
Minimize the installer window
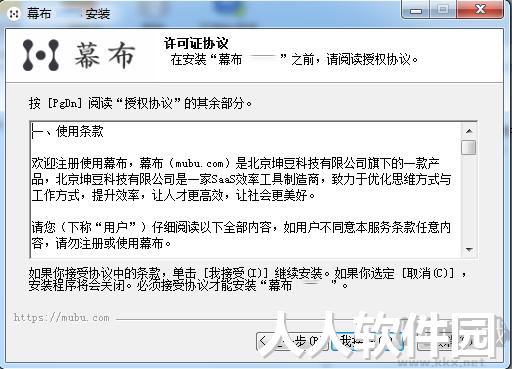tap(416, 10)
